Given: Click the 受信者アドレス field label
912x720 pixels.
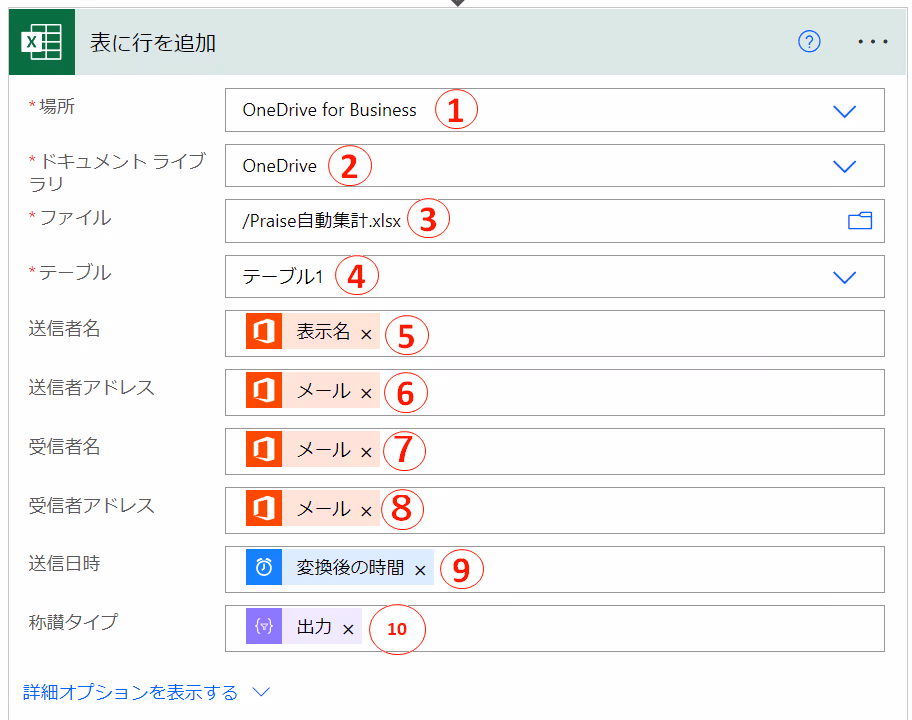Looking at the screenshot, I should pyautogui.click(x=91, y=505).
